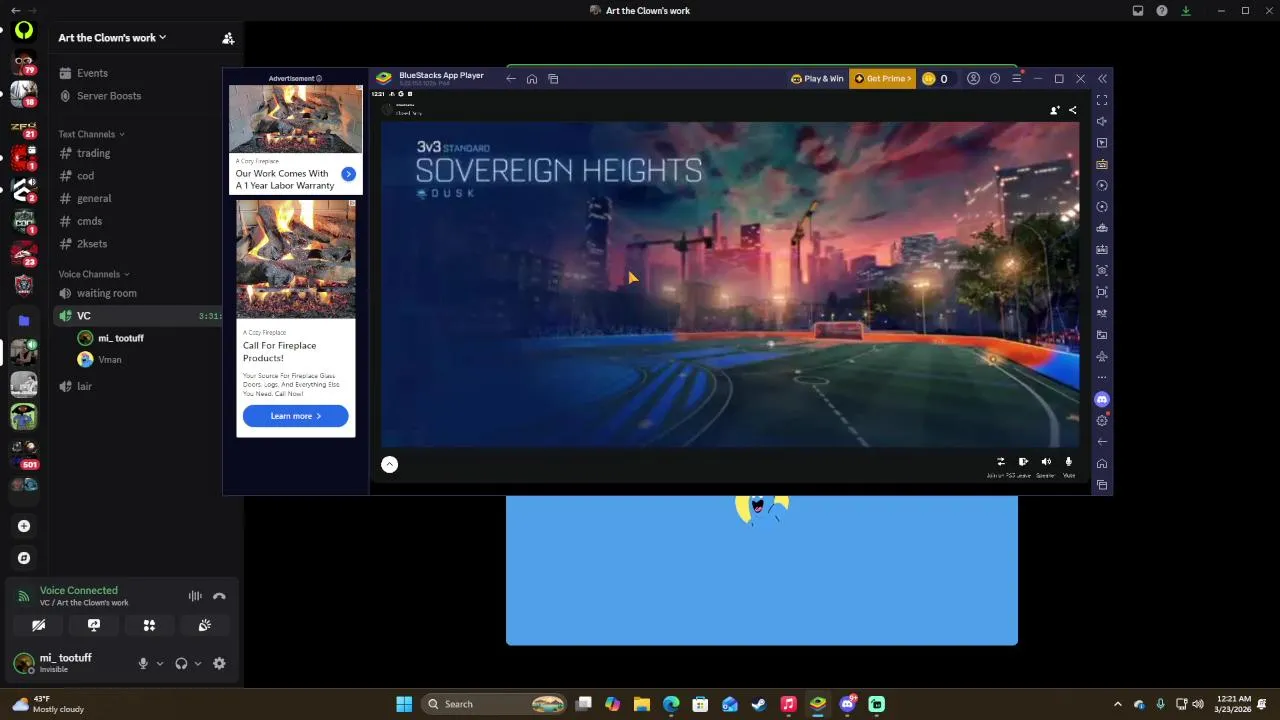Open the trading text channel

pos(93,153)
